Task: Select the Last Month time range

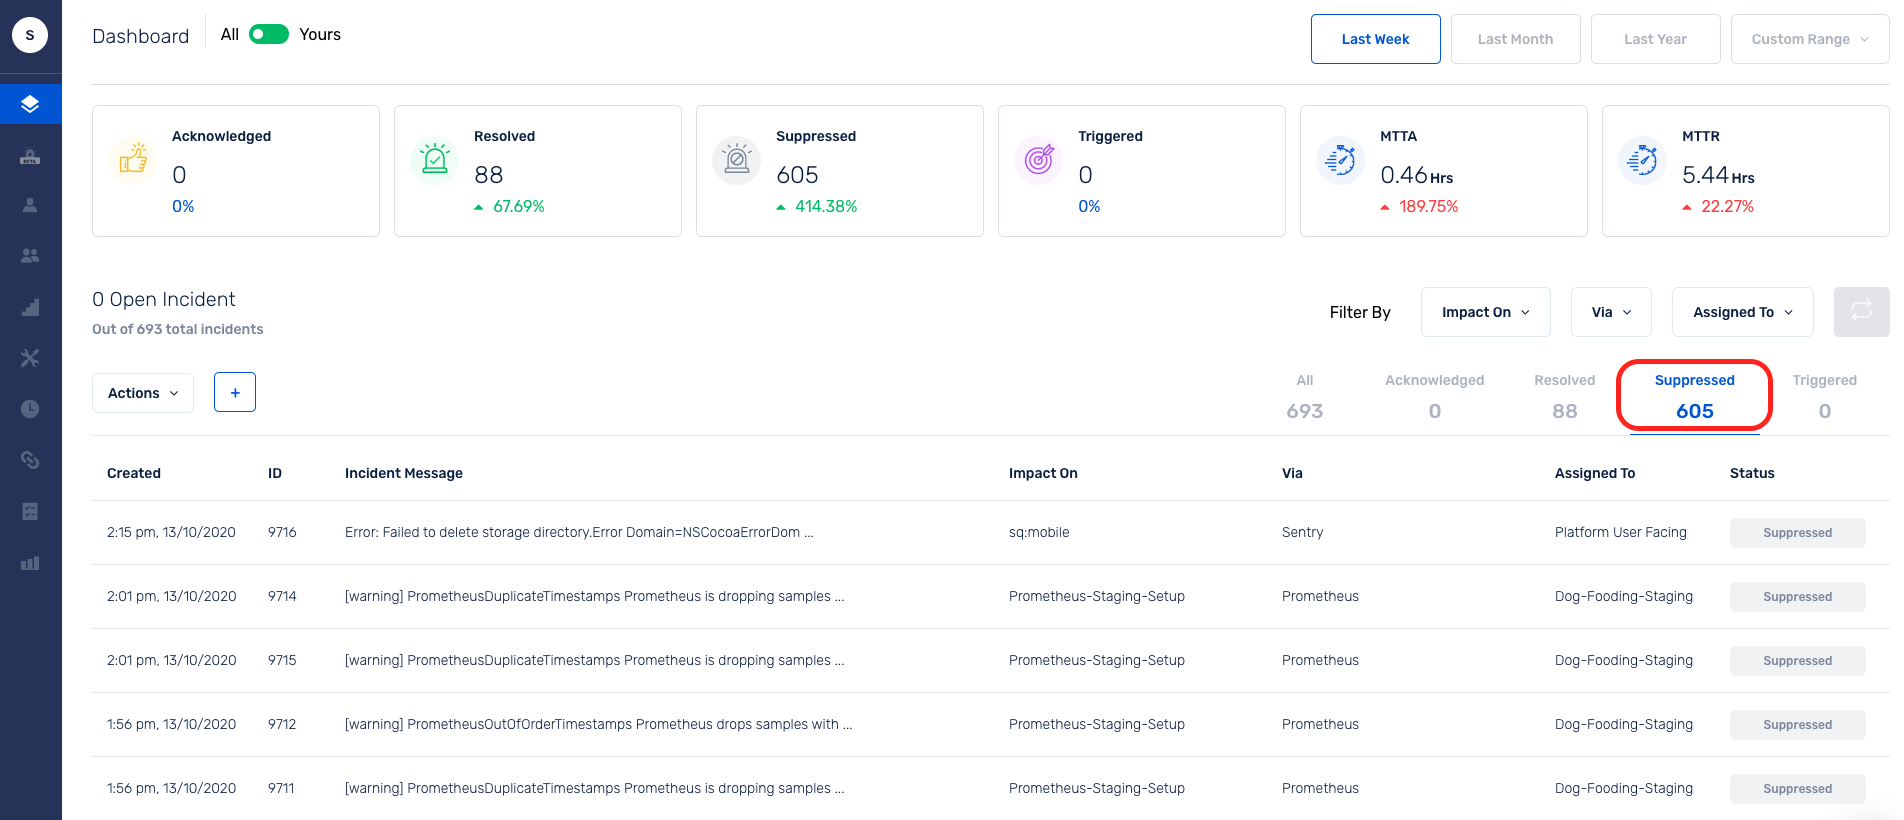Action: pos(1516,39)
